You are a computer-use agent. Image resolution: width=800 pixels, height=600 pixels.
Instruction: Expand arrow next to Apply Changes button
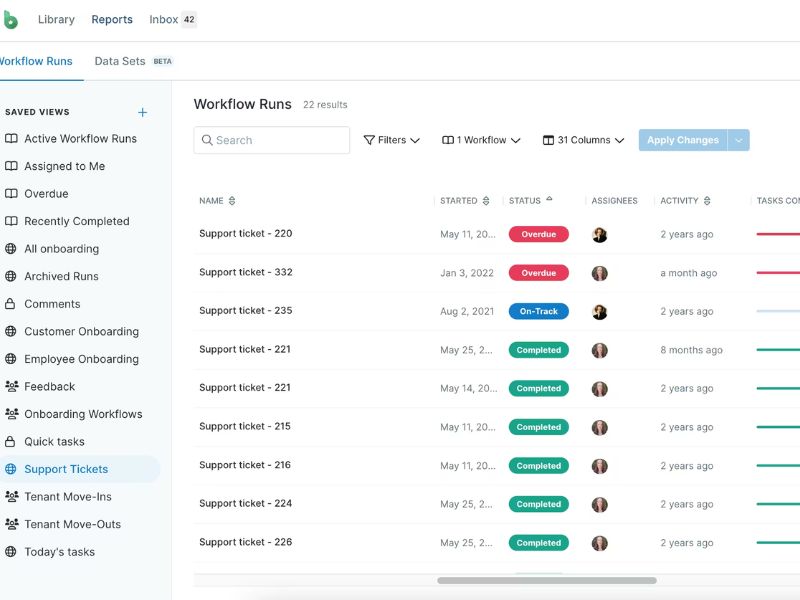(739, 140)
